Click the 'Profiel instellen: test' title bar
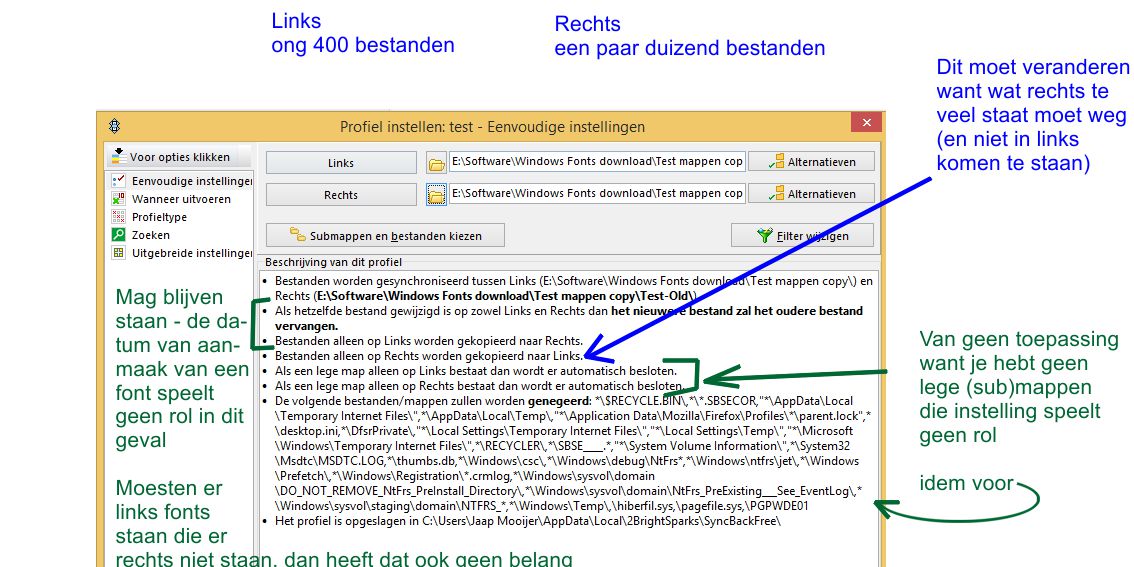The height and width of the screenshot is (567, 1134). pos(492,127)
